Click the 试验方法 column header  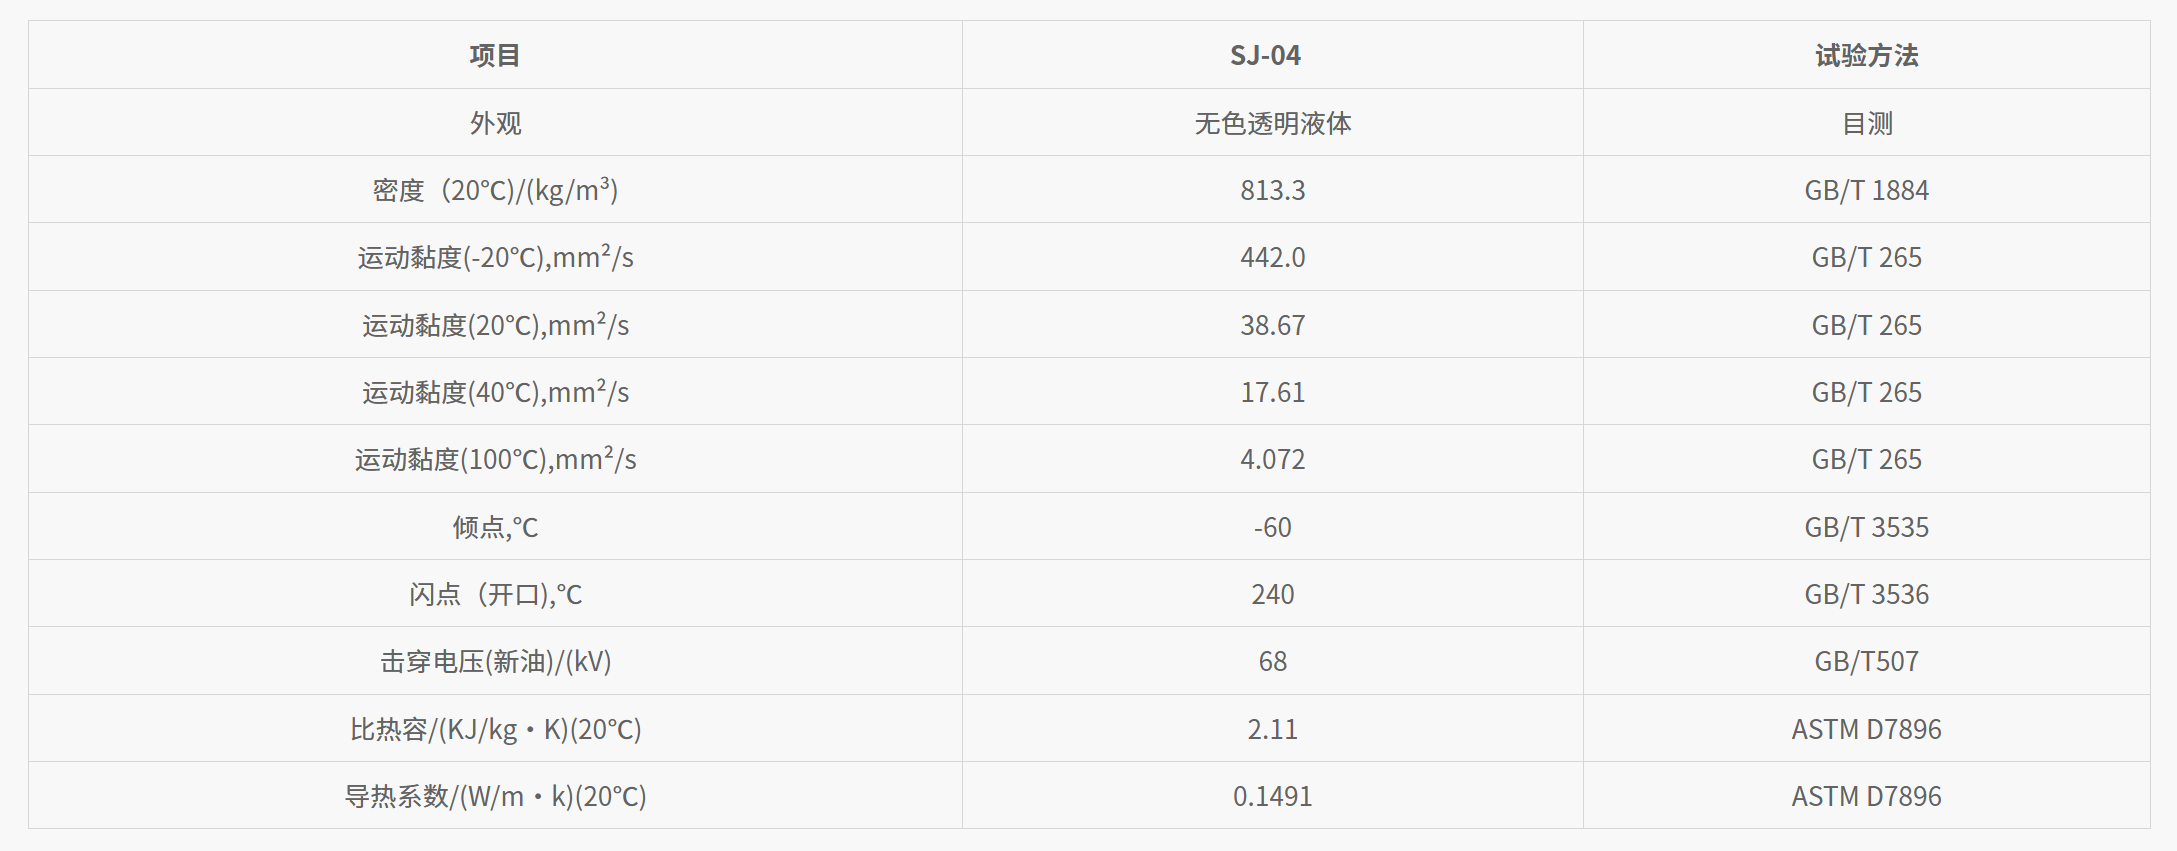point(1866,56)
